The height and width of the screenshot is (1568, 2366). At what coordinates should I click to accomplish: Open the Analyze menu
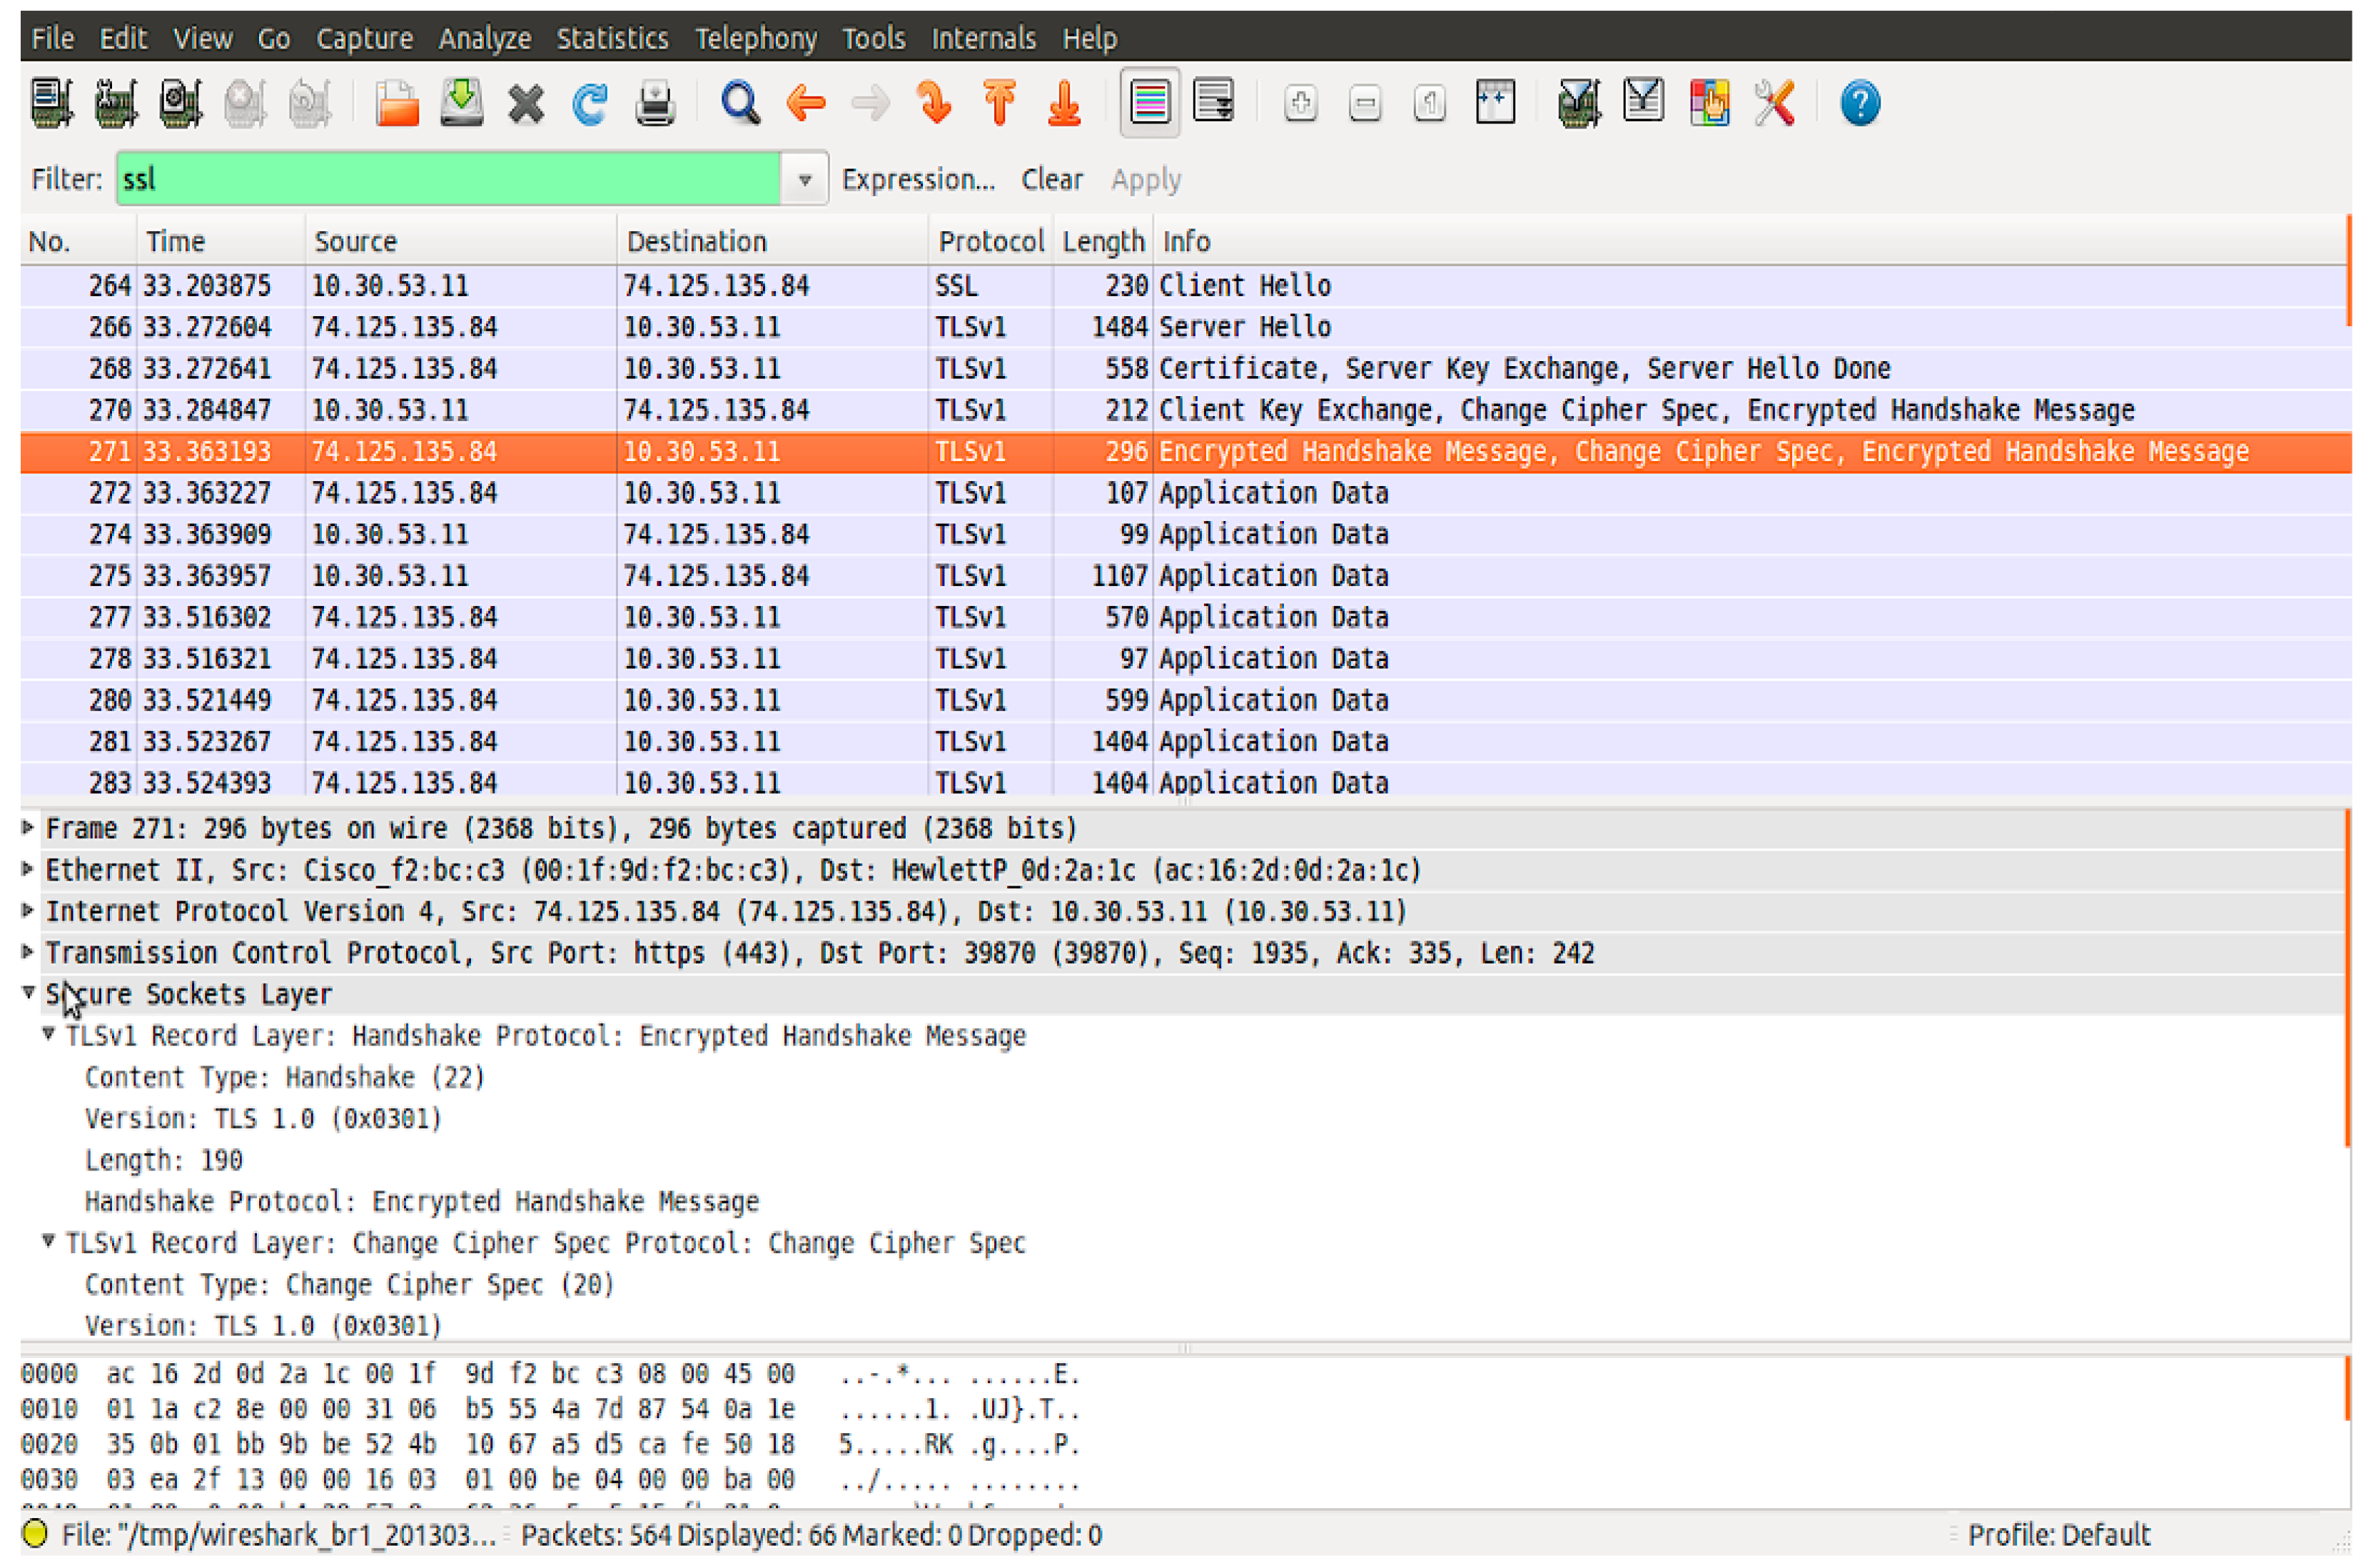tap(484, 38)
